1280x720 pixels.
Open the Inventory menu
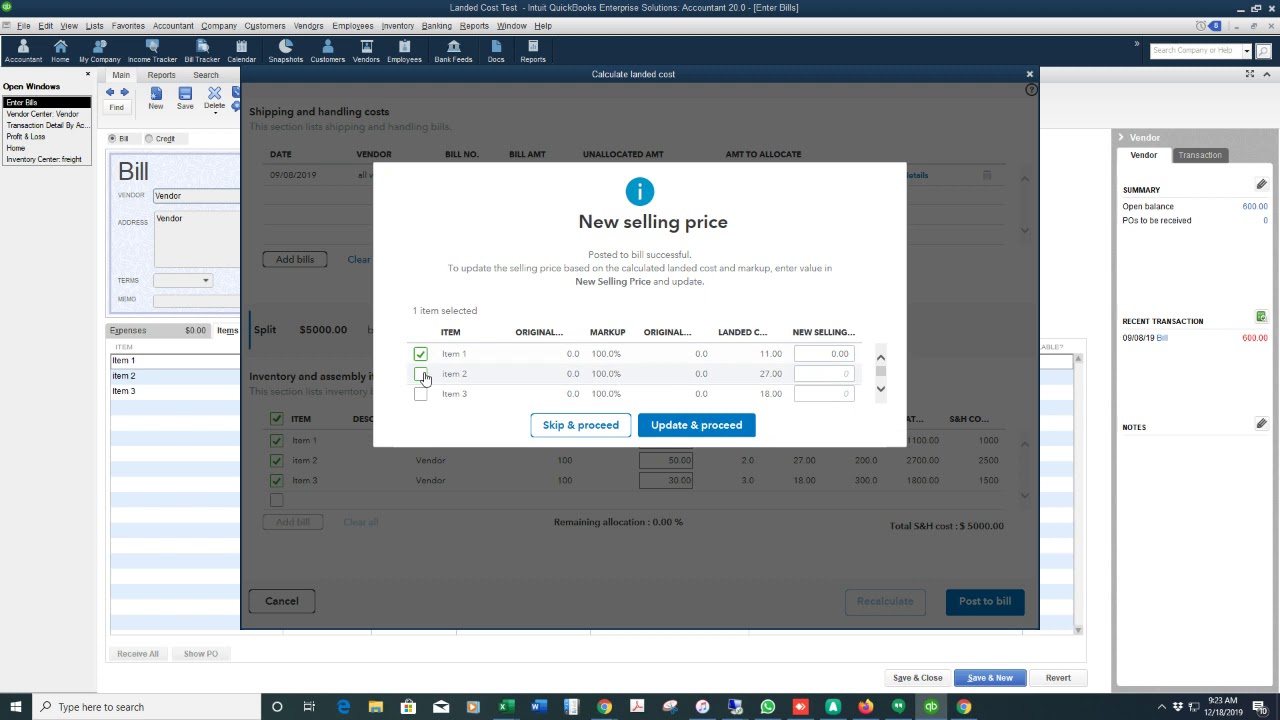pyautogui.click(x=398, y=26)
